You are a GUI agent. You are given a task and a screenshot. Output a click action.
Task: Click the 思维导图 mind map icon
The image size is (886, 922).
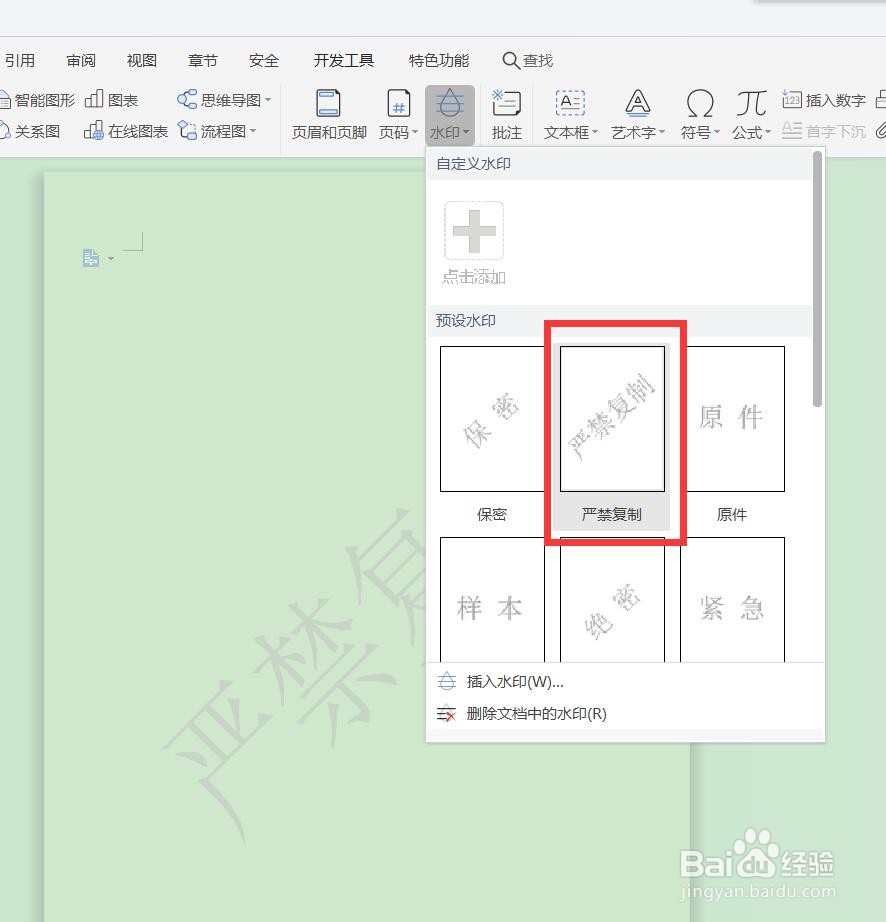[187, 99]
